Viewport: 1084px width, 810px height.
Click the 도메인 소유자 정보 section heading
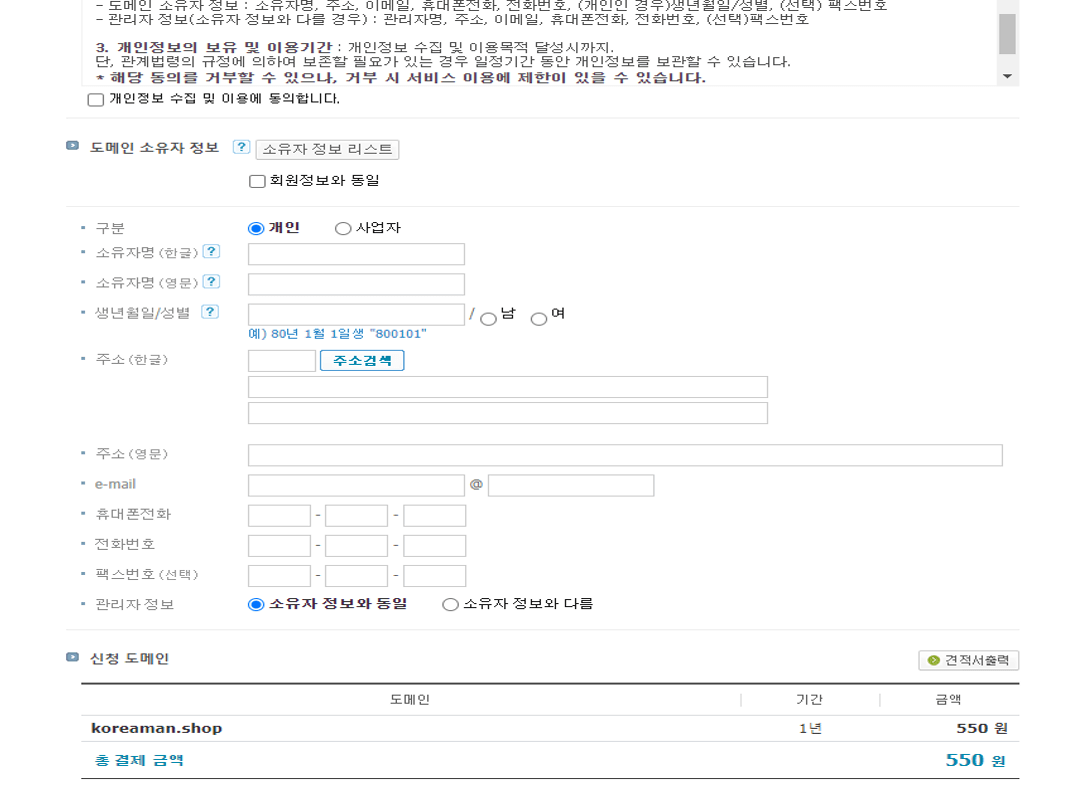155,147
